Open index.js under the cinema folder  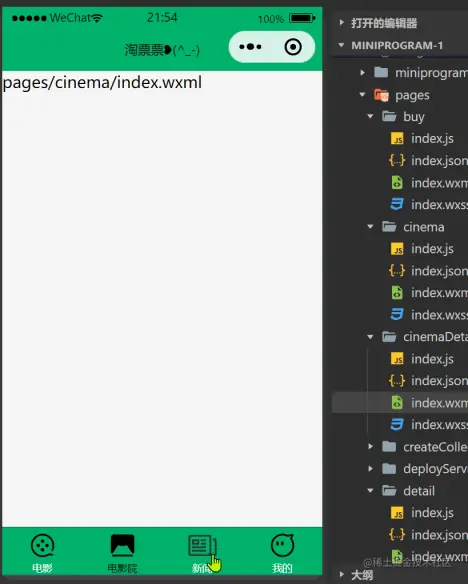[x=432, y=248]
